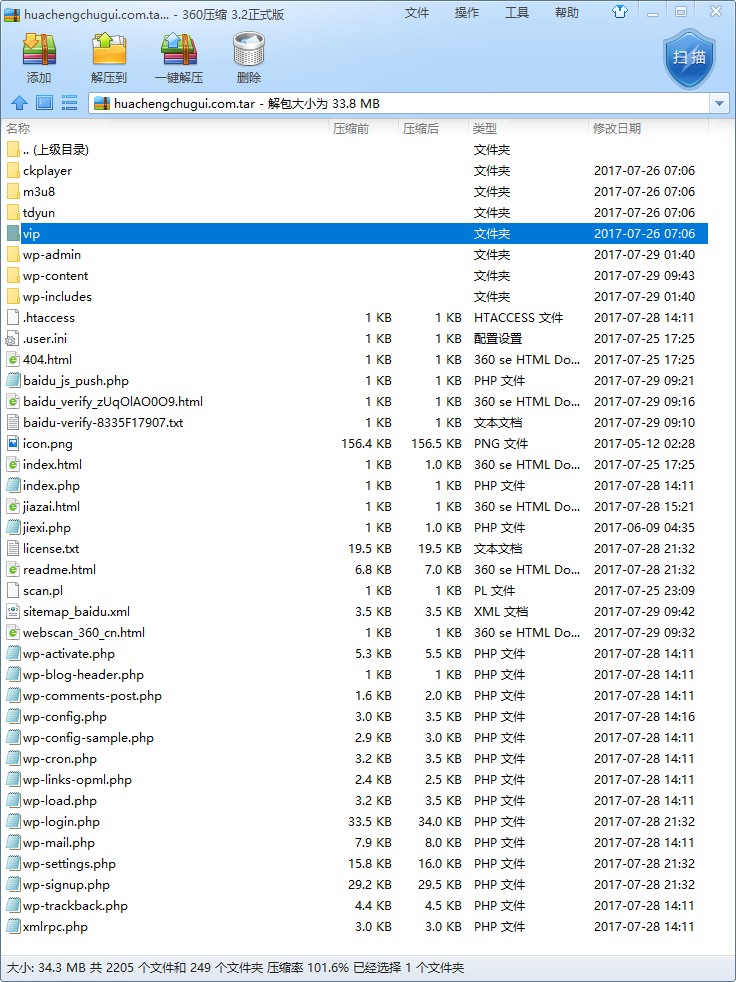This screenshot has height=982, width=736.
Task: Select file wp-login.php
Action: tap(355, 821)
